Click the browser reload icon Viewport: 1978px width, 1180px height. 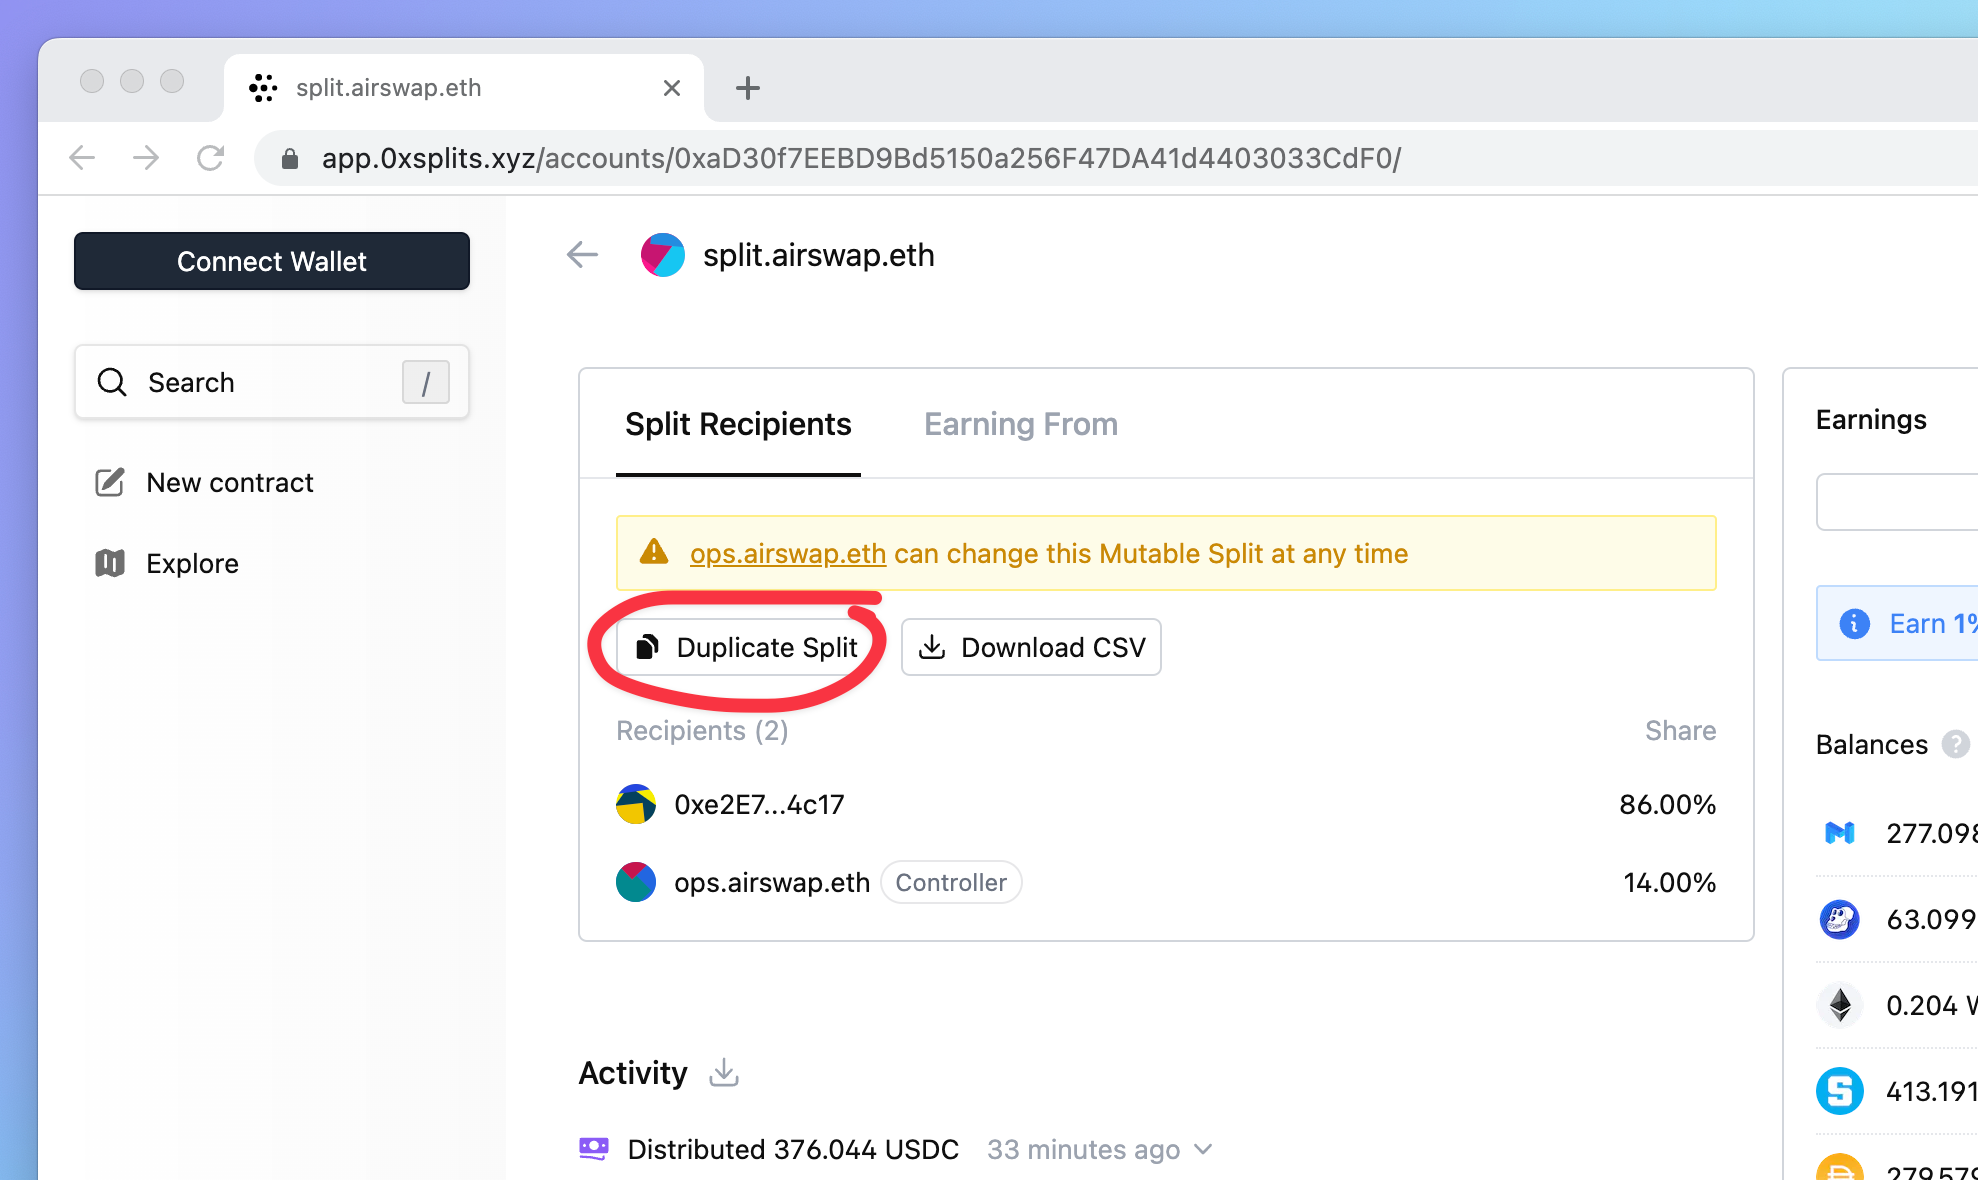click(210, 158)
